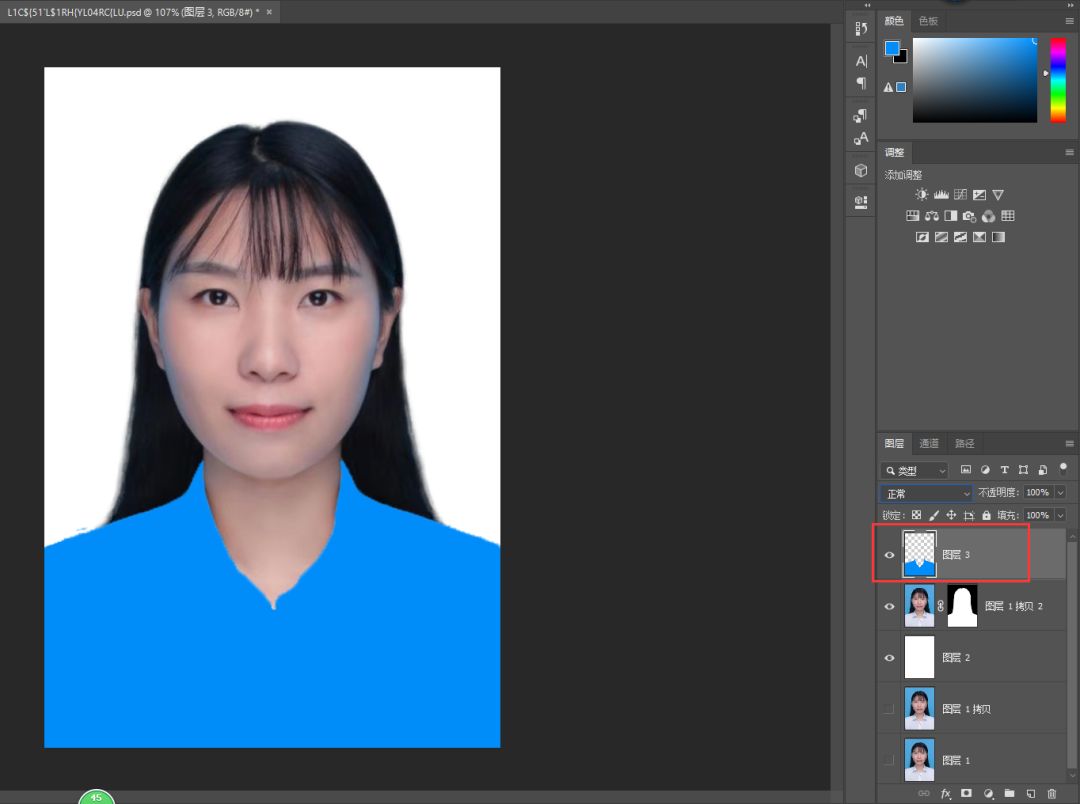Add a Levels adjustment layer
Image resolution: width=1080 pixels, height=804 pixels.
[x=941, y=195]
